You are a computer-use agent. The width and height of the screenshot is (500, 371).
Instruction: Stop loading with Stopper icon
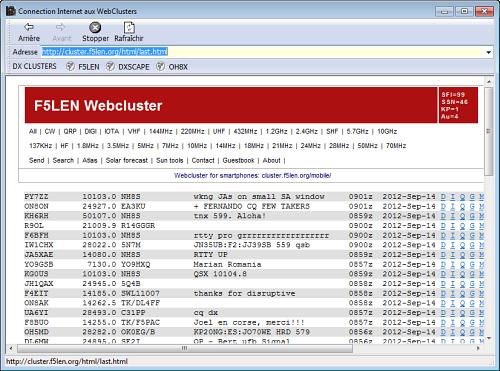coord(95,32)
